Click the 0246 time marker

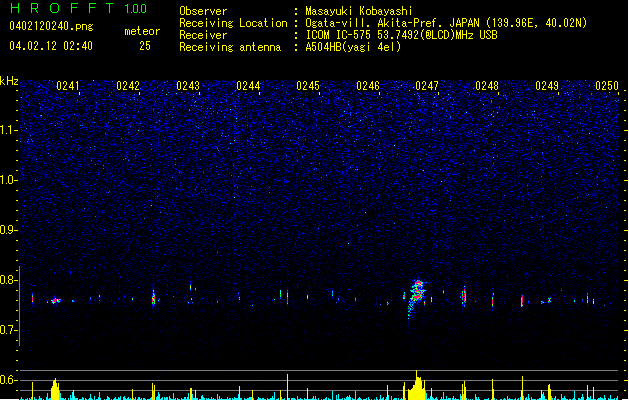click(x=368, y=85)
